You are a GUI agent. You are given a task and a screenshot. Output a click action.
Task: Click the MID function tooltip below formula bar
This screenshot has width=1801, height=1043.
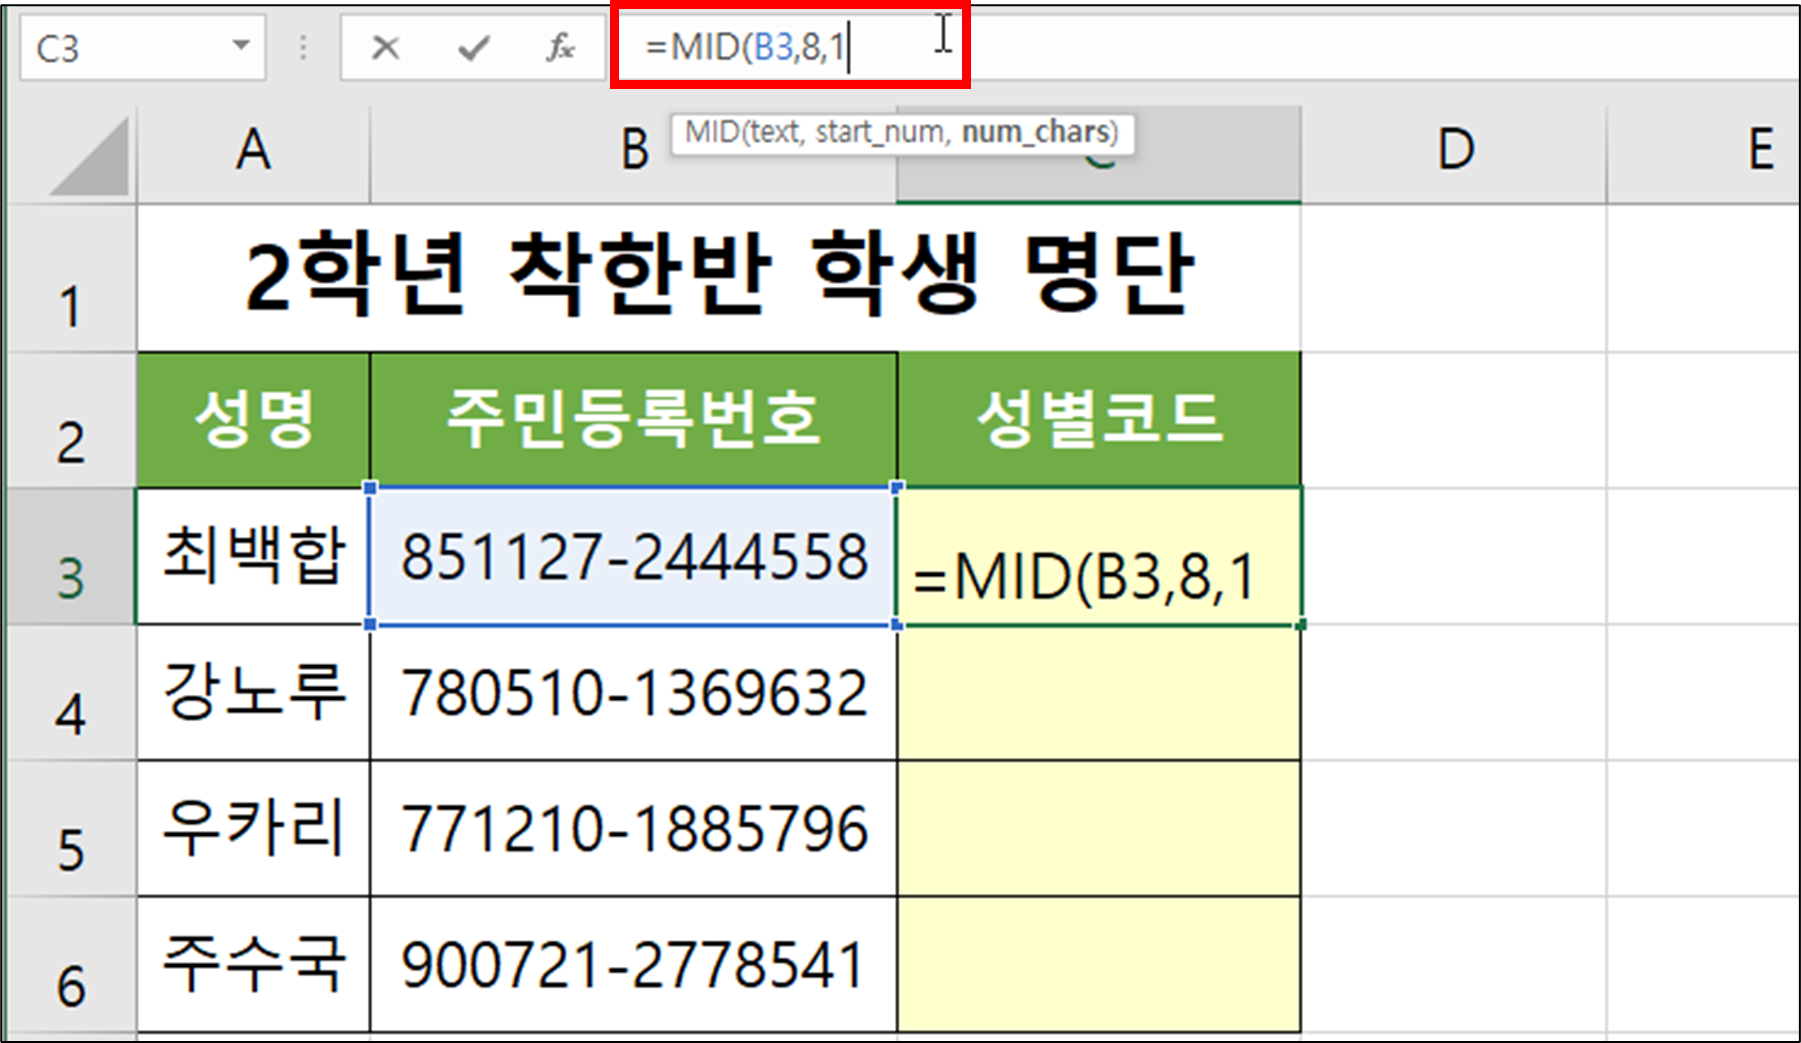(904, 131)
